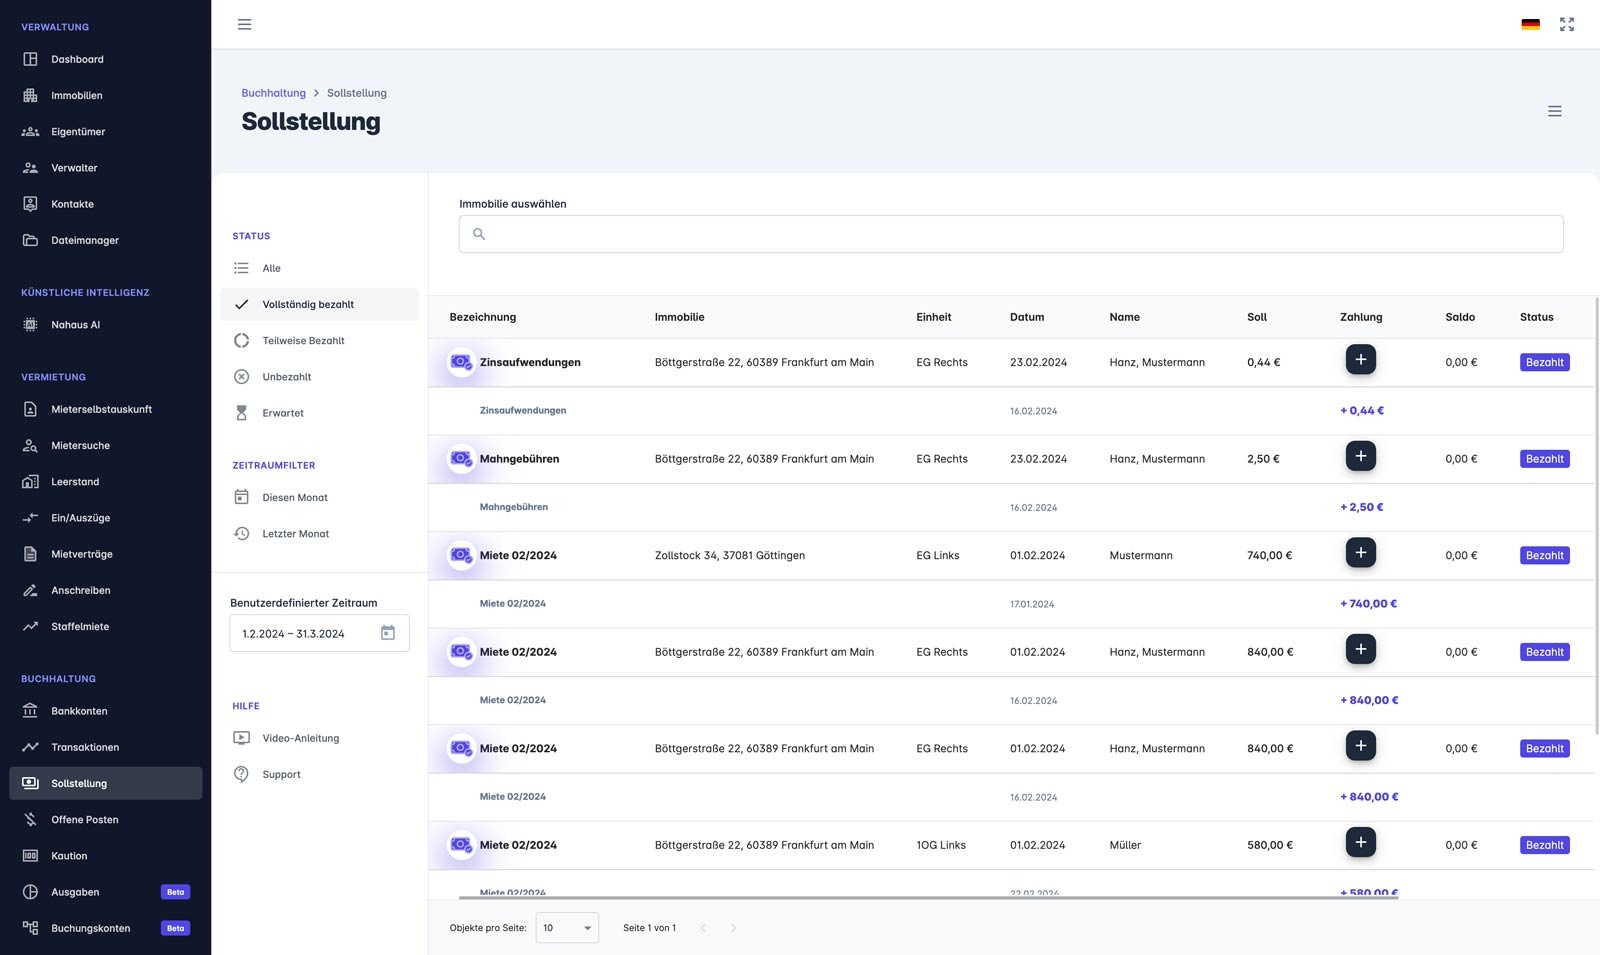Viewport: 1600px width, 955px height.
Task: Open the page options menu icon at right
Action: click(1554, 111)
